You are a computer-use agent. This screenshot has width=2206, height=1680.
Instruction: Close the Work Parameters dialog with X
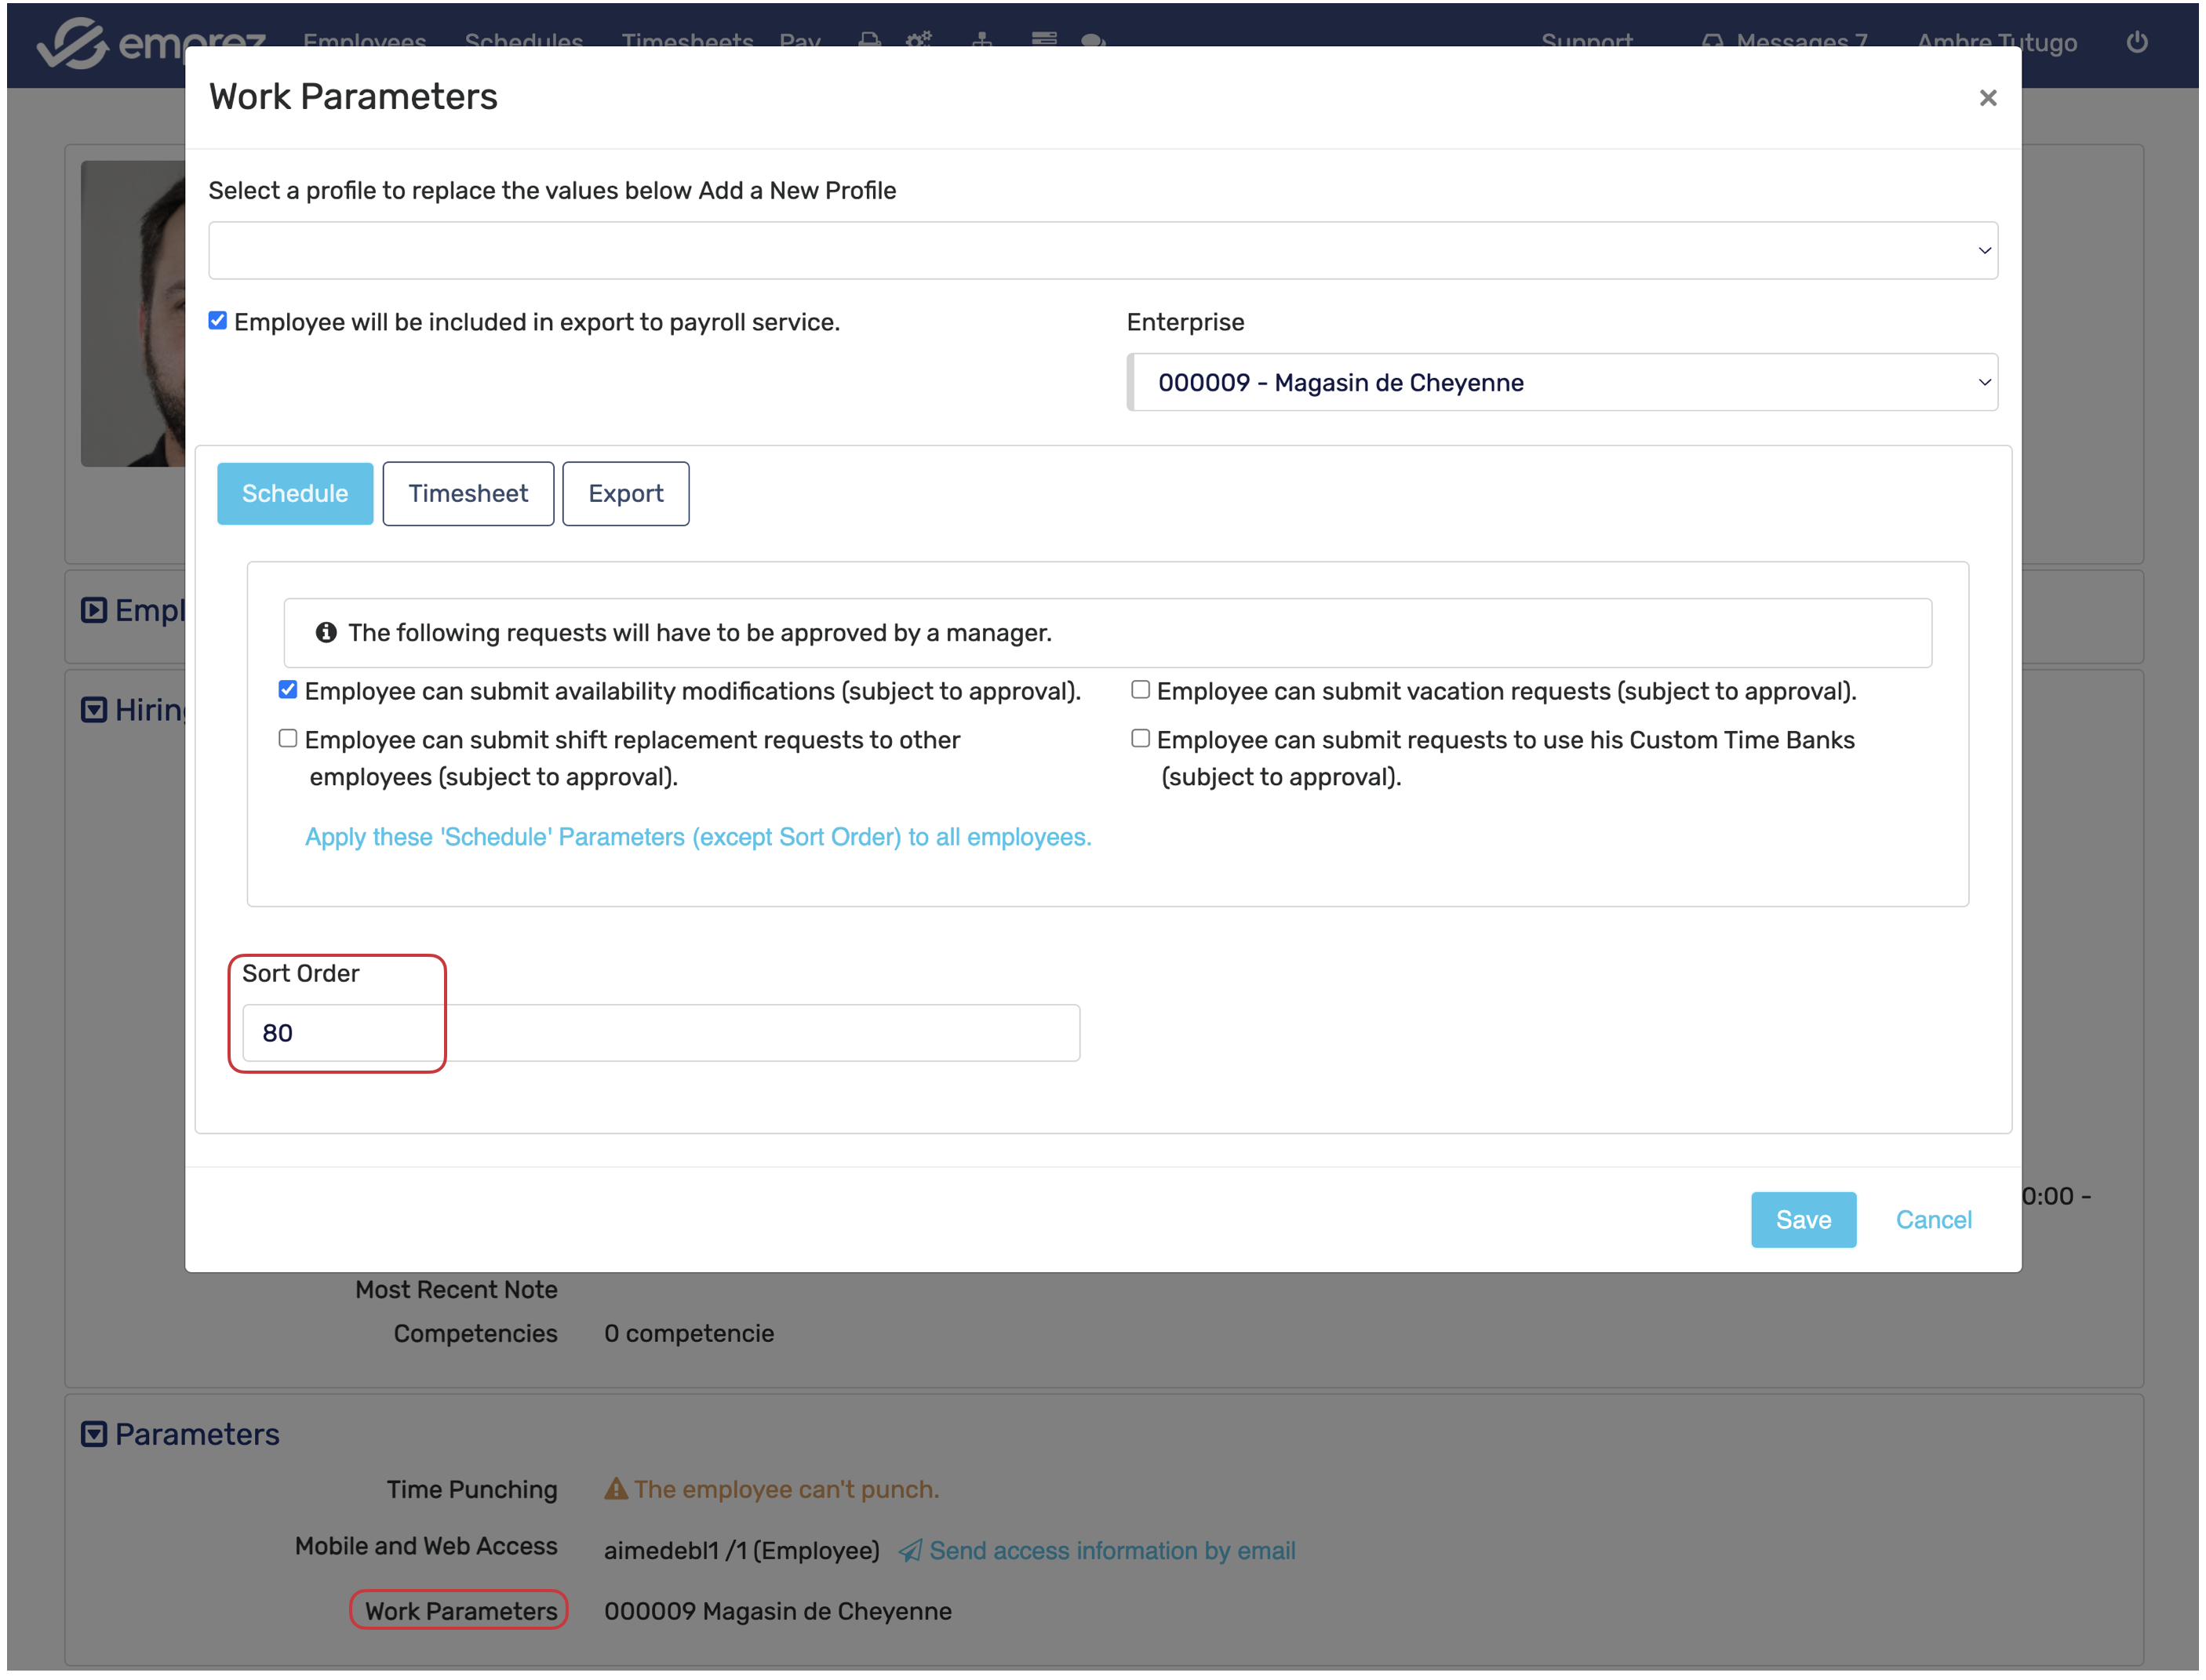(x=1987, y=97)
